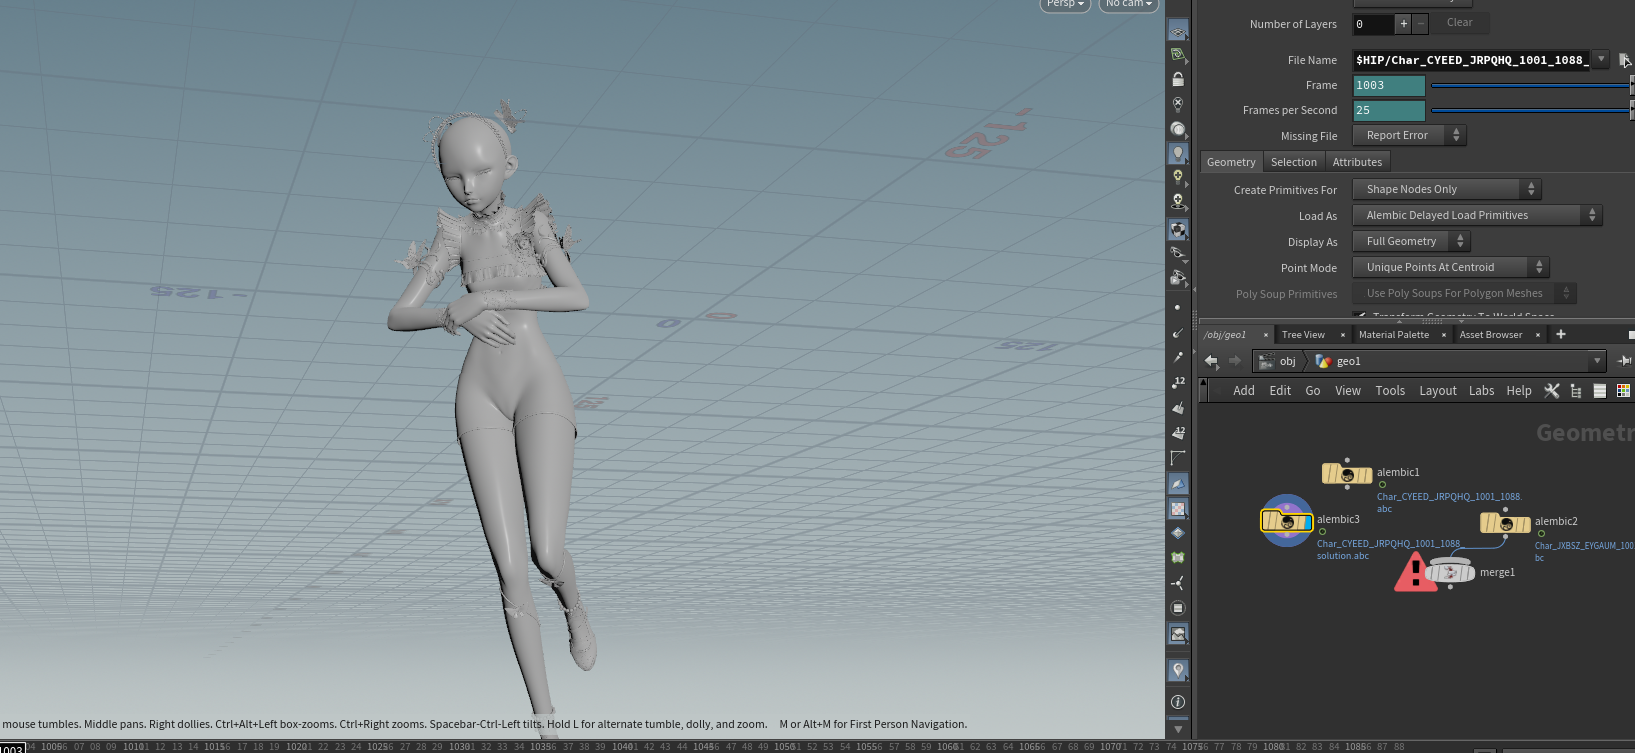
Task: Toggle the headlight bulb display option
Action: coord(1178,154)
